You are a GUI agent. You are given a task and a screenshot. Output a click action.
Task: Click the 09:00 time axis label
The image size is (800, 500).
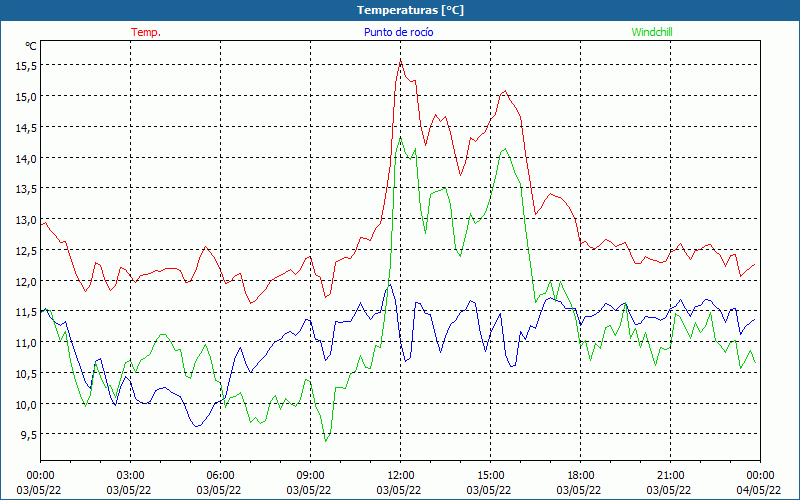pyautogui.click(x=311, y=476)
